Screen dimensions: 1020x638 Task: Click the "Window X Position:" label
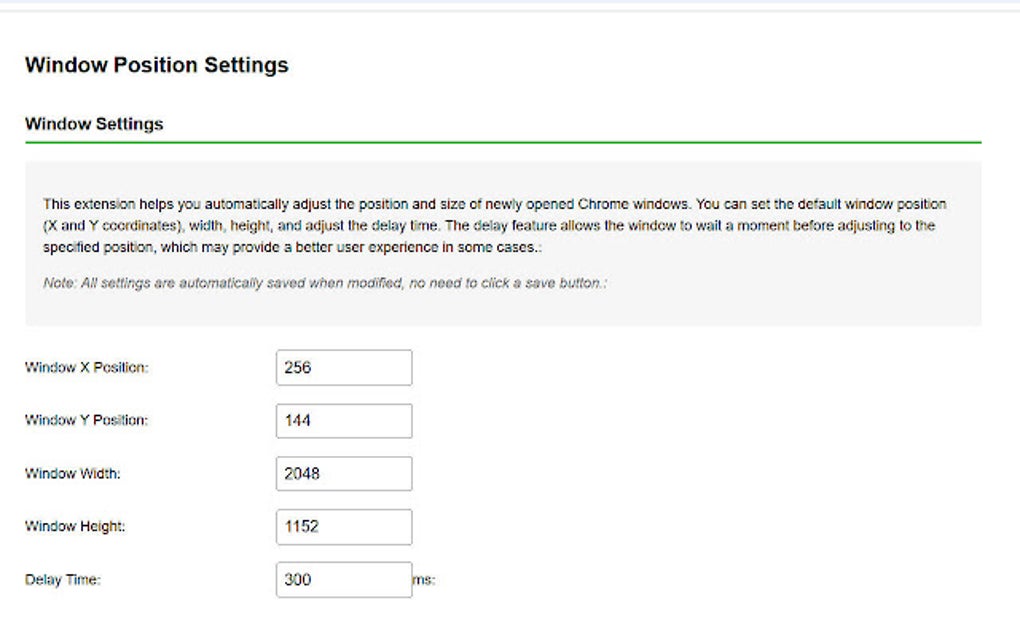point(86,367)
